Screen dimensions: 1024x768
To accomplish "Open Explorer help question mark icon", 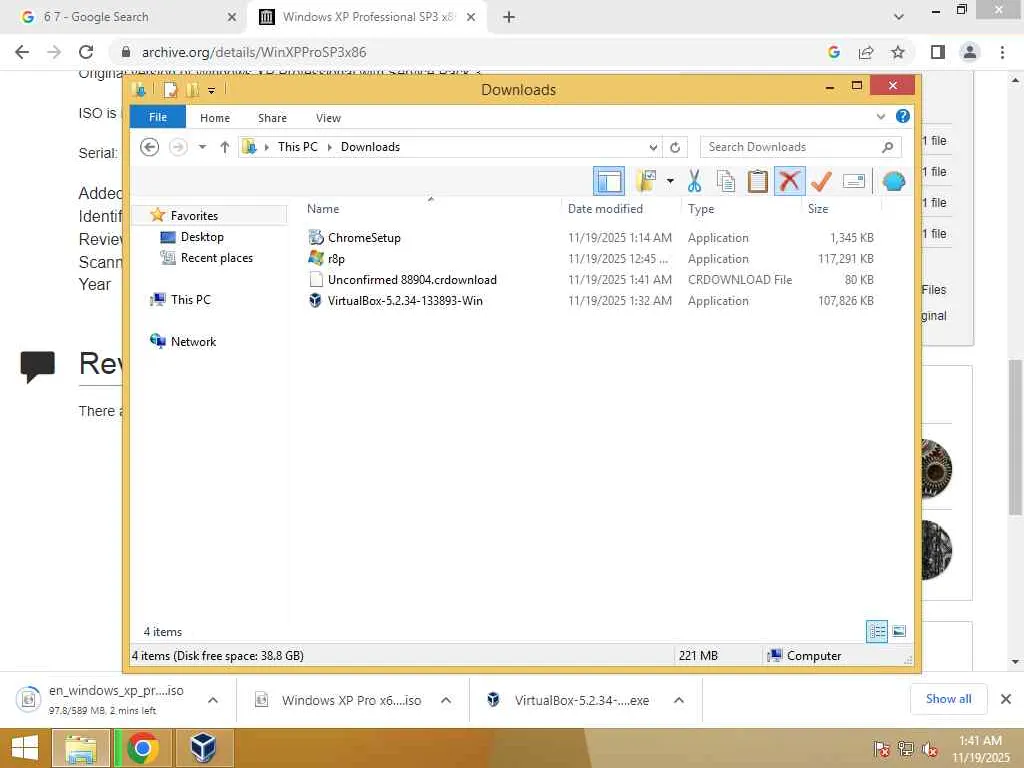I will pos(903,116).
